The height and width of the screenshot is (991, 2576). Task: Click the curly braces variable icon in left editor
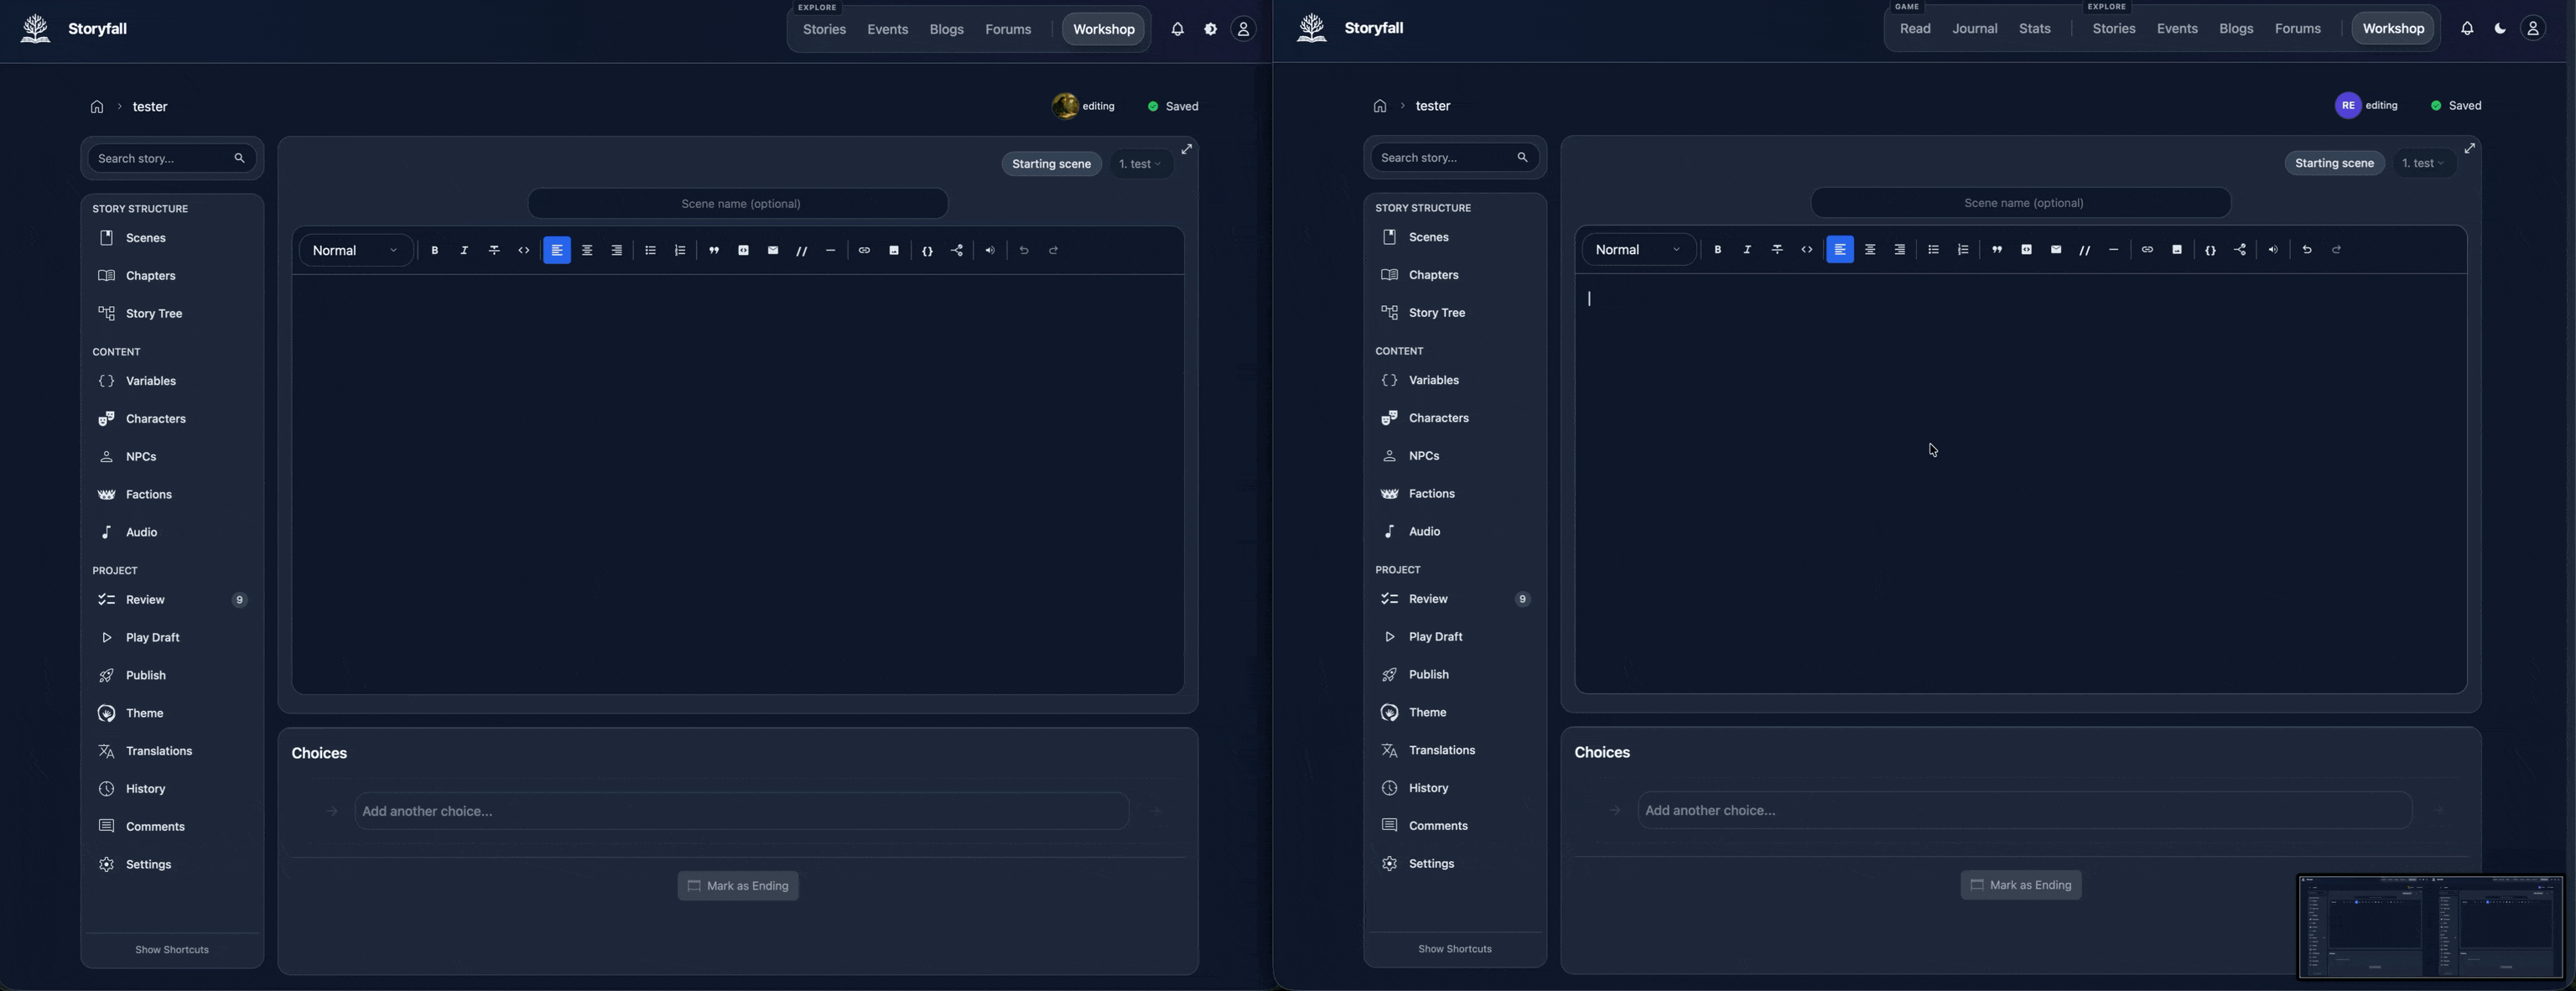point(927,251)
